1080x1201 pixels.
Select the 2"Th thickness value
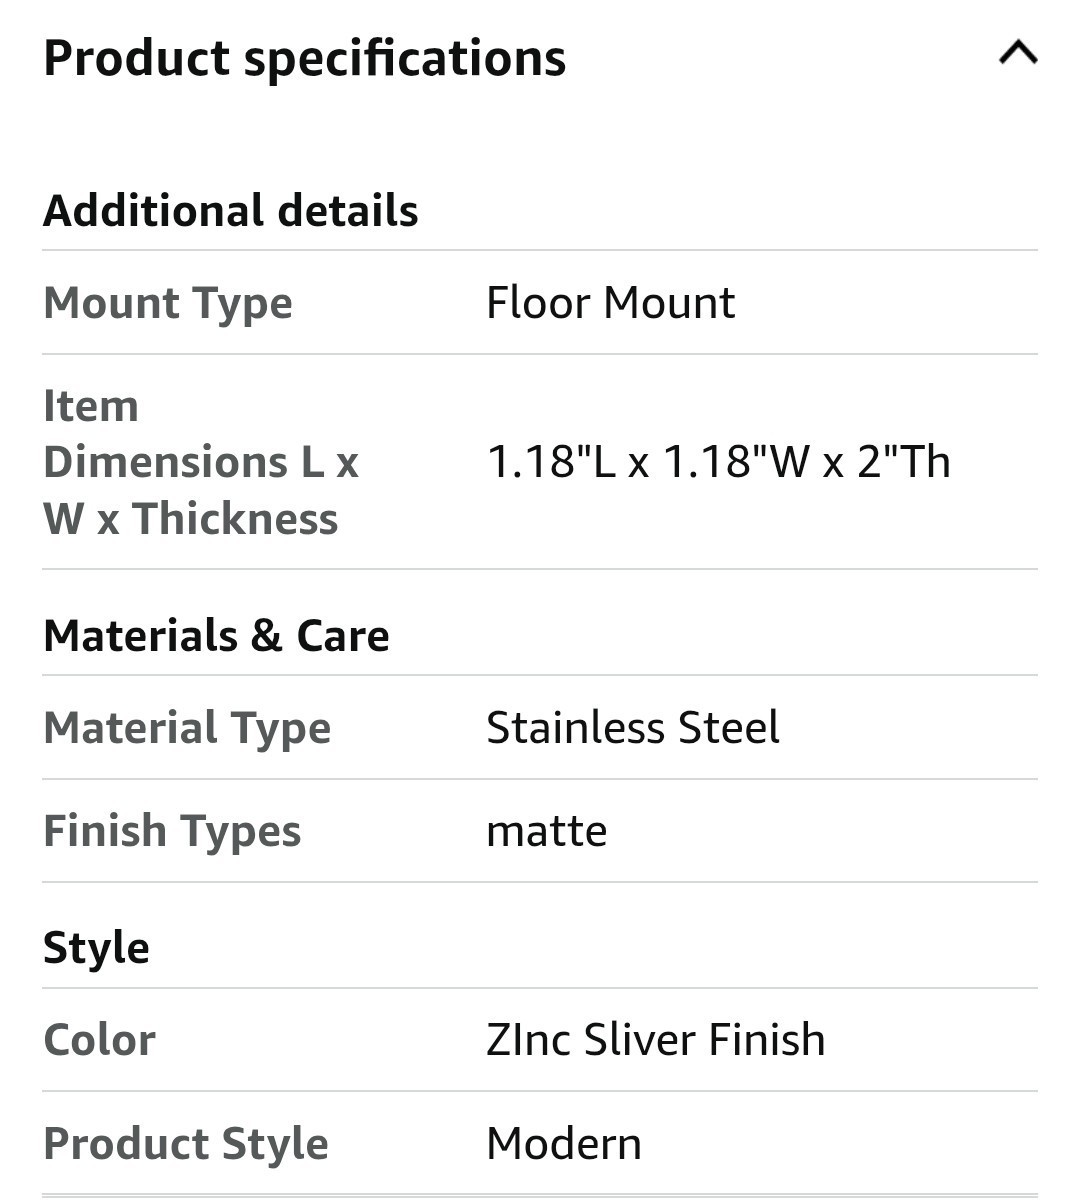point(903,462)
